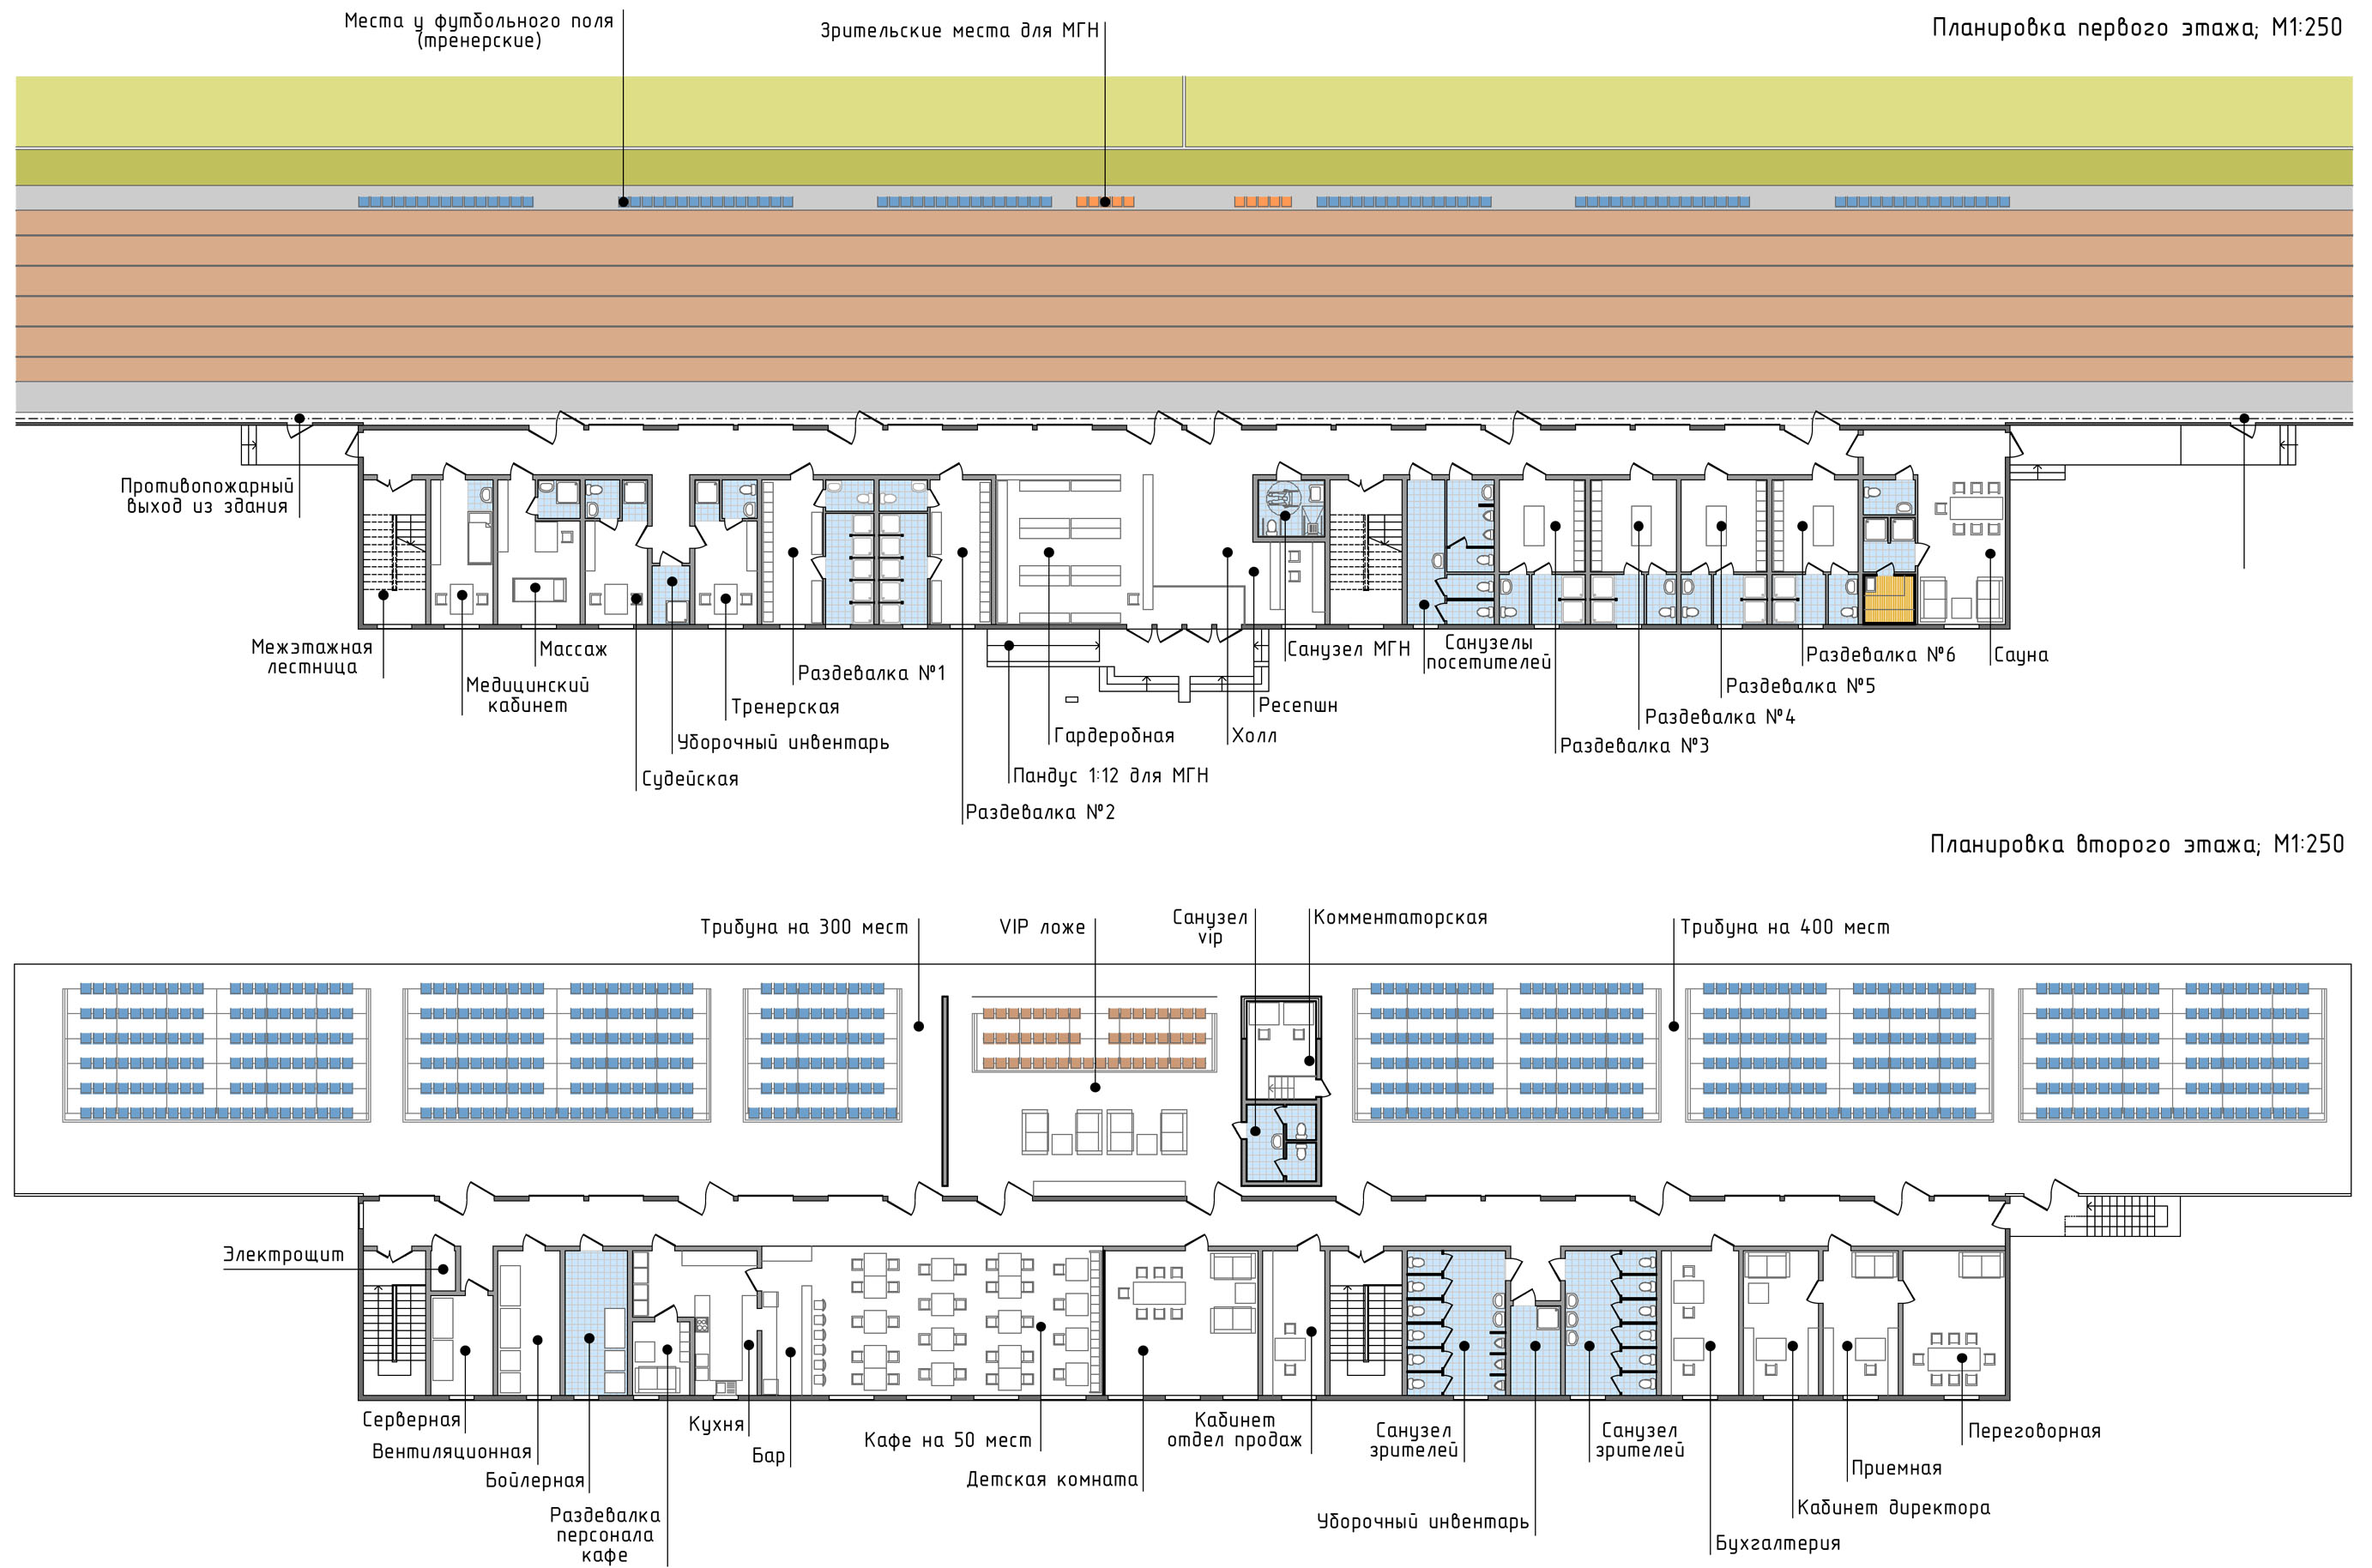Click the 'Противопожарный выход из здания' label
This screenshot has height=1568, width=2372.
click(207, 496)
